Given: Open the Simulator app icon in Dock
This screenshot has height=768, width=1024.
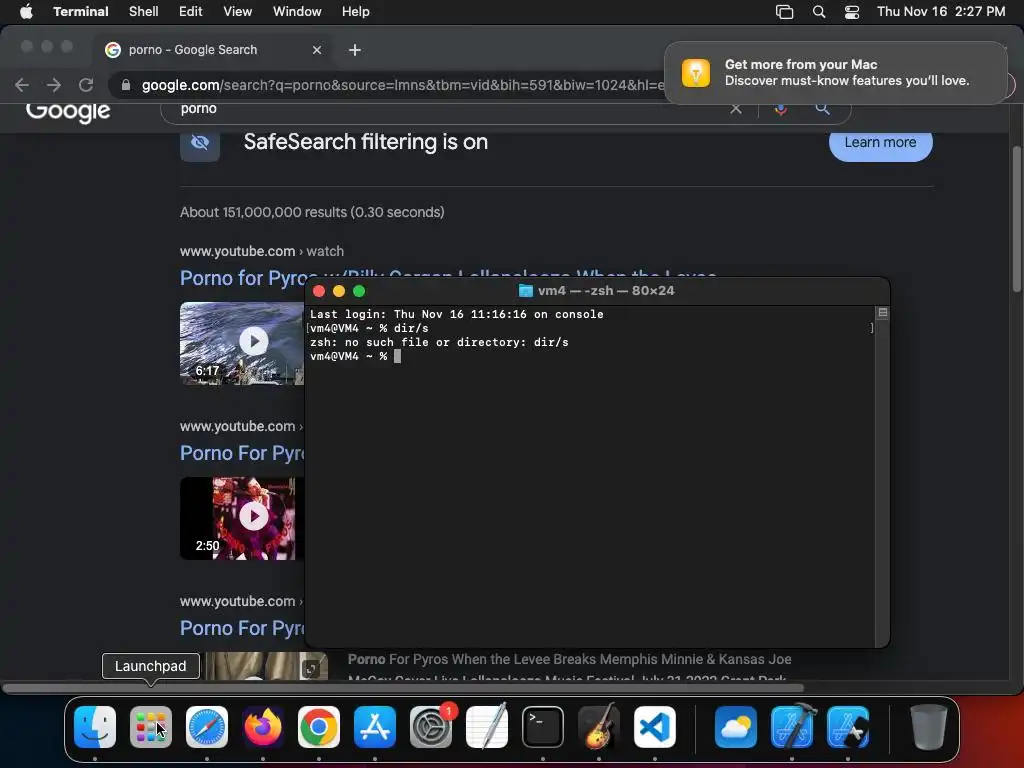Looking at the screenshot, I should click(x=848, y=727).
